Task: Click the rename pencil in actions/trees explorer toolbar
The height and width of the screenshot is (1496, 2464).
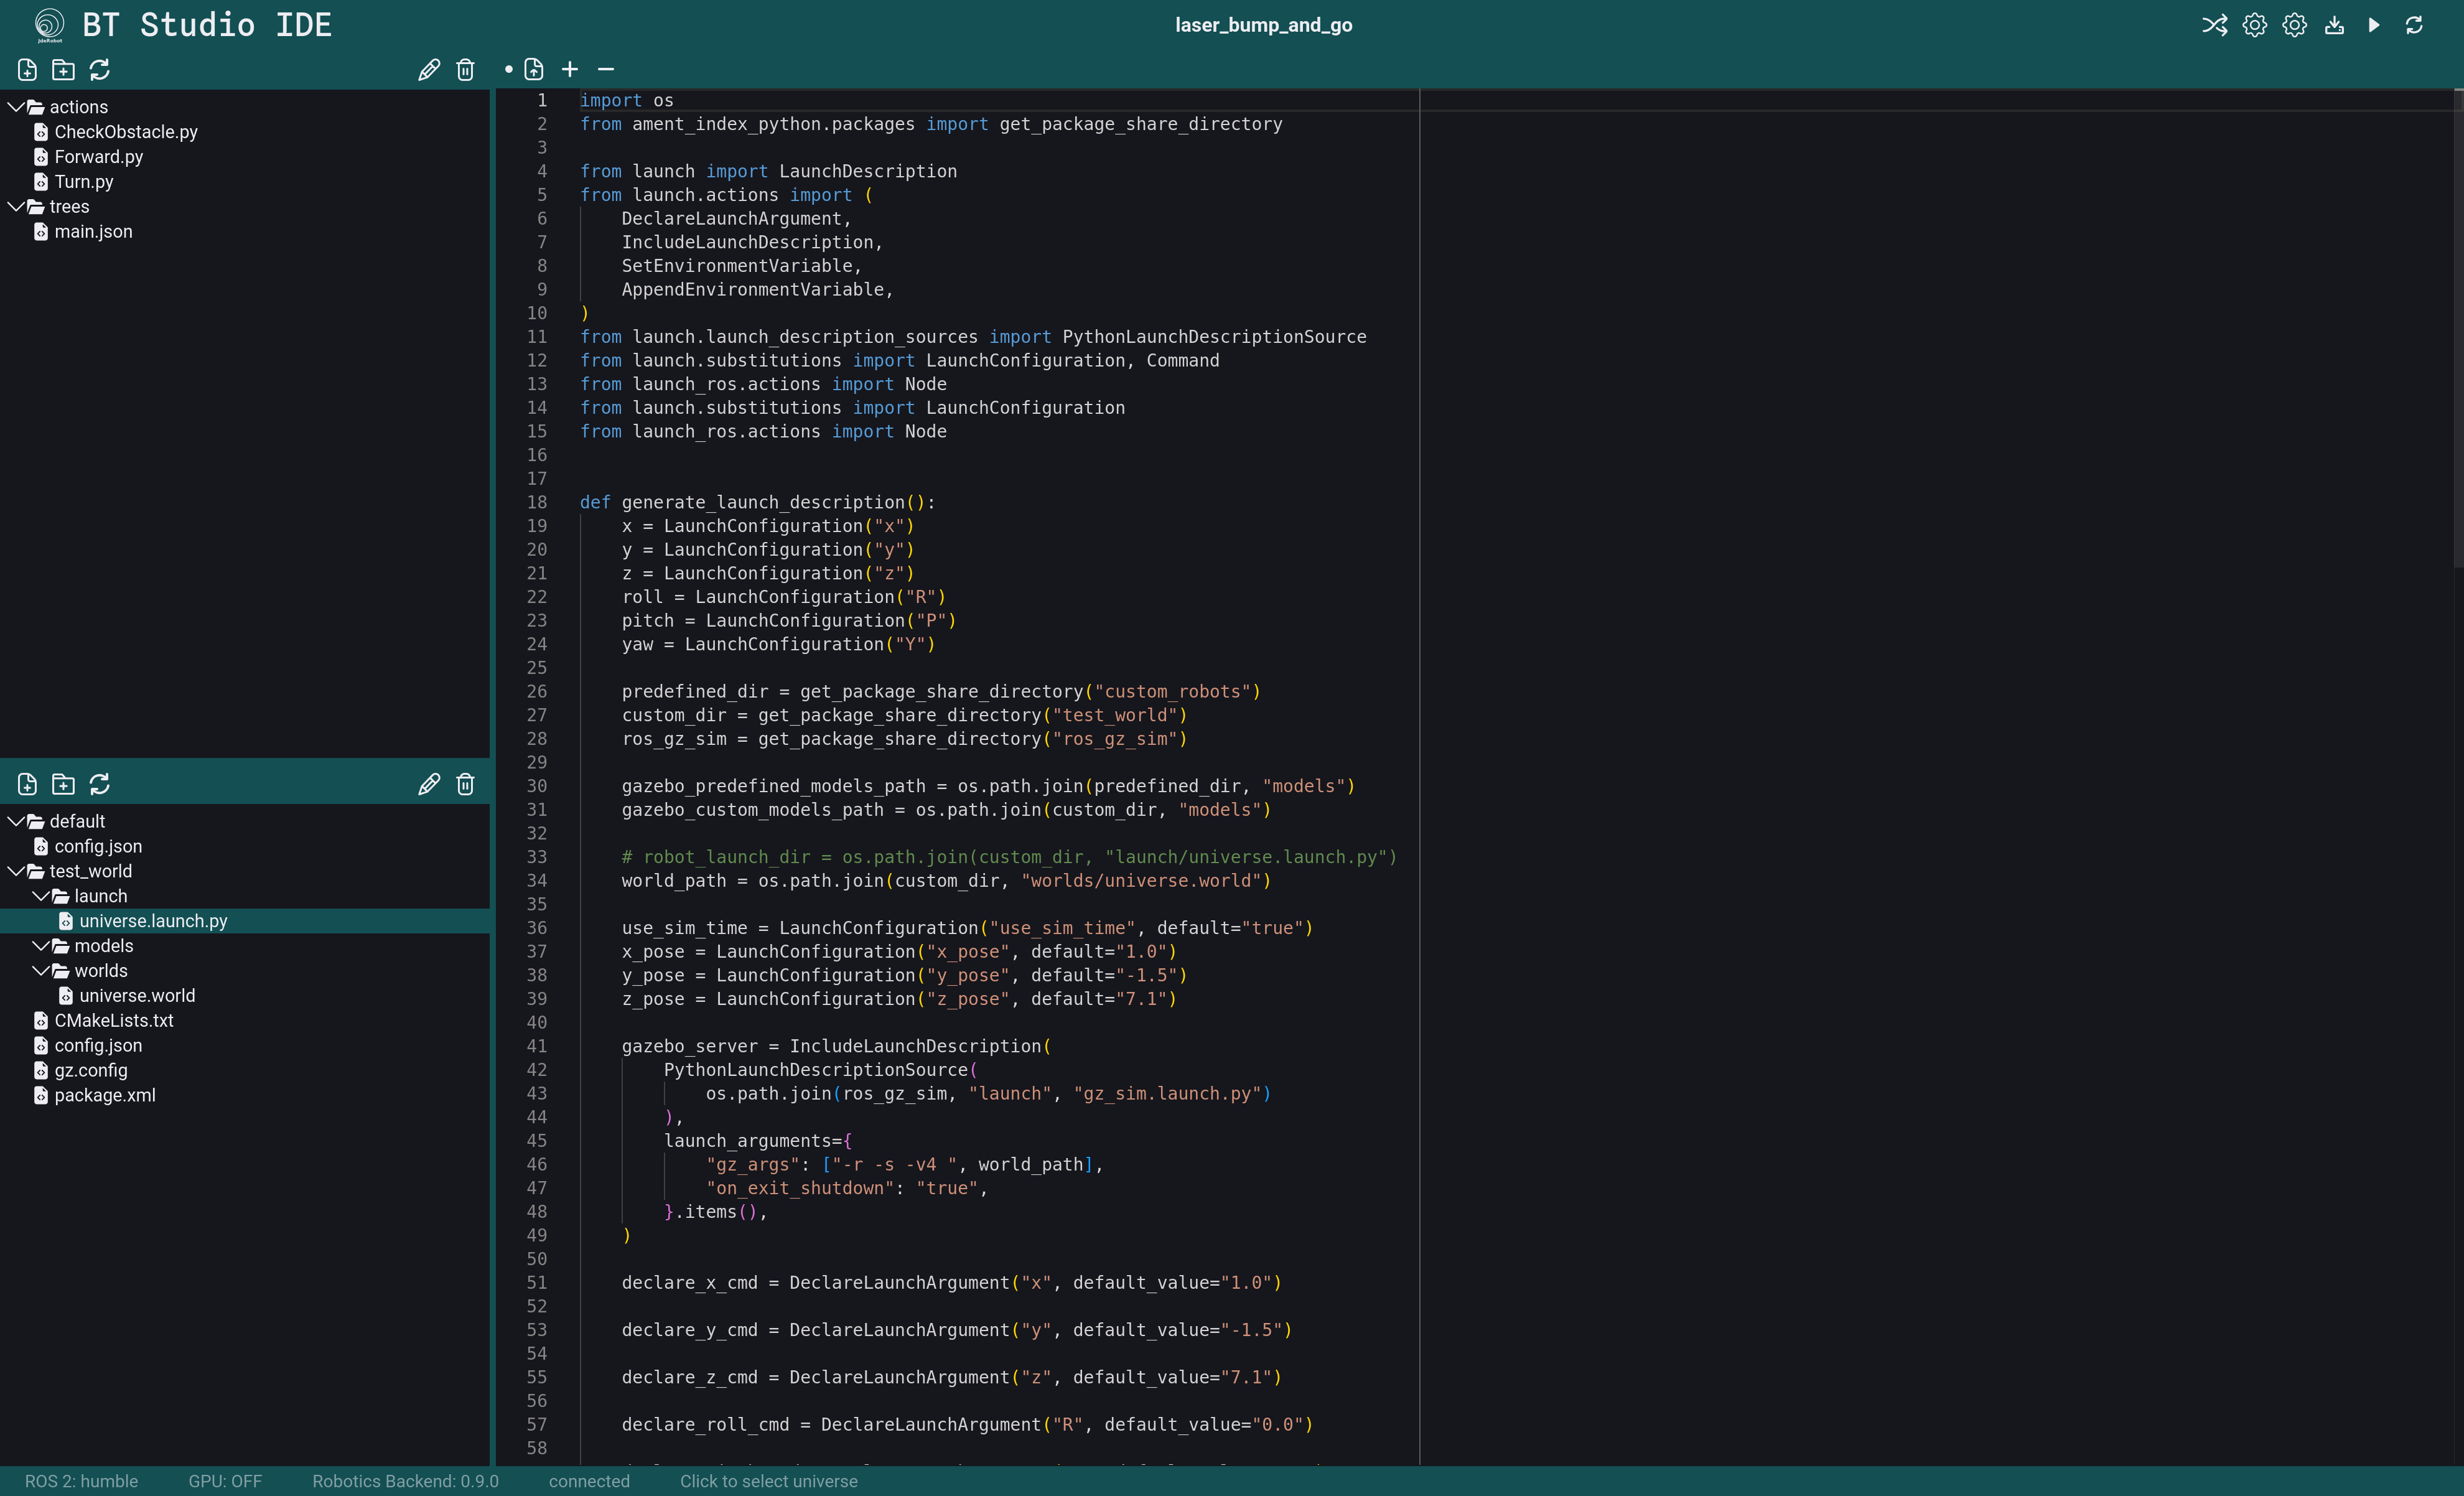Action: 429,70
